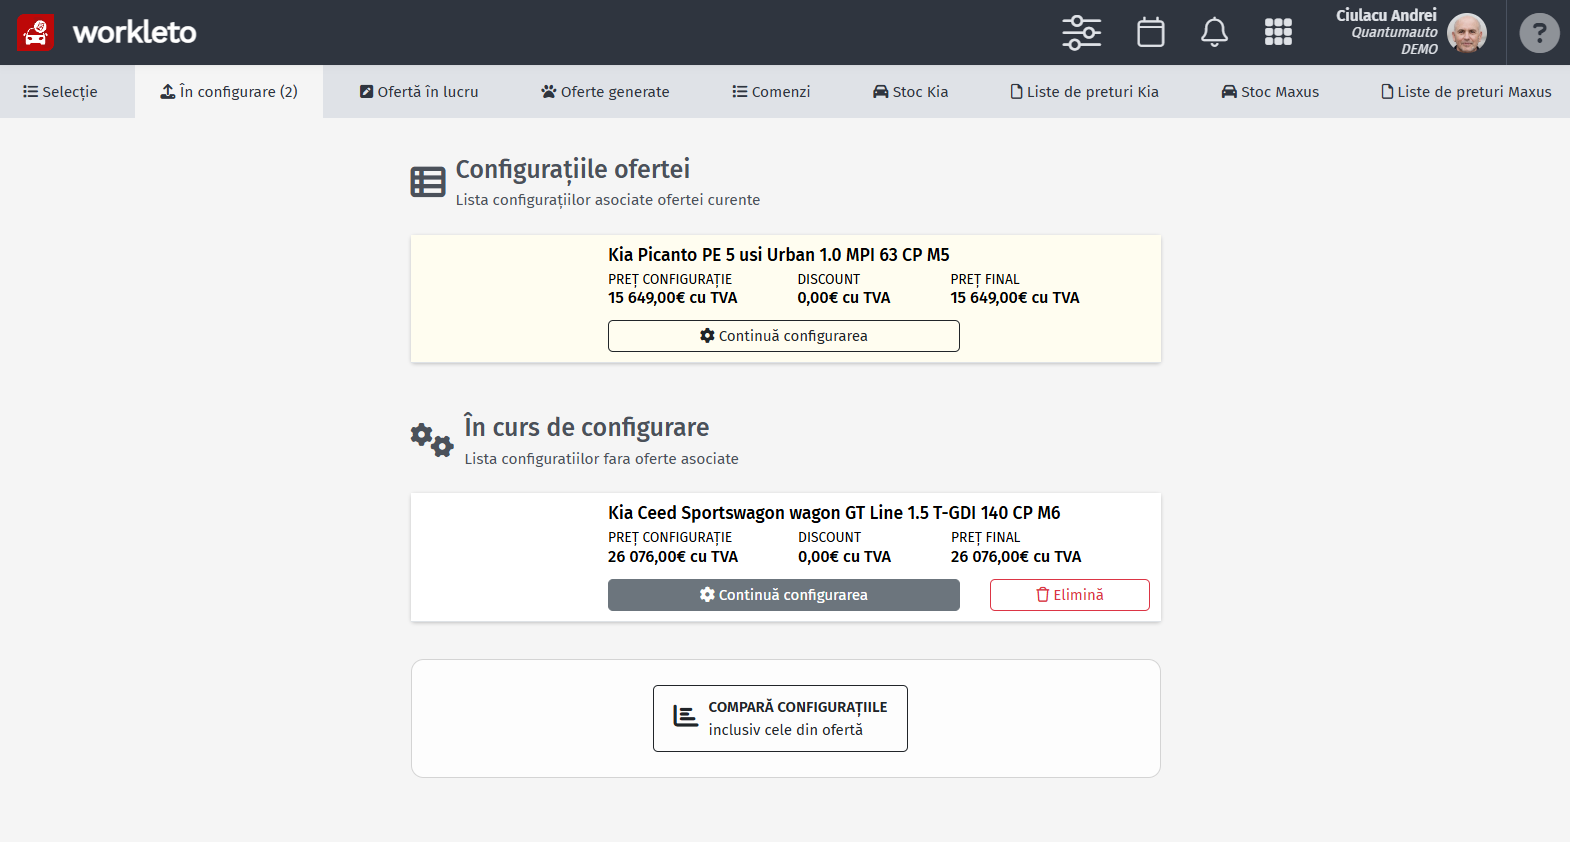This screenshot has width=1570, height=842.
Task: Click the Configurațiile ofertei heading
Action: pyautogui.click(x=573, y=169)
